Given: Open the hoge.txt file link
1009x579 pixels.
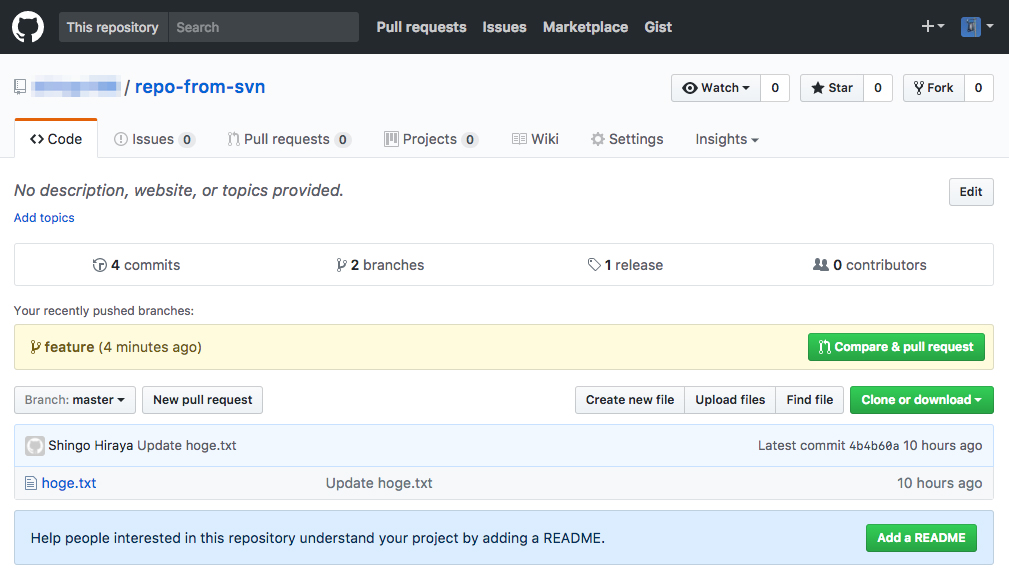Looking at the screenshot, I should tap(69, 483).
